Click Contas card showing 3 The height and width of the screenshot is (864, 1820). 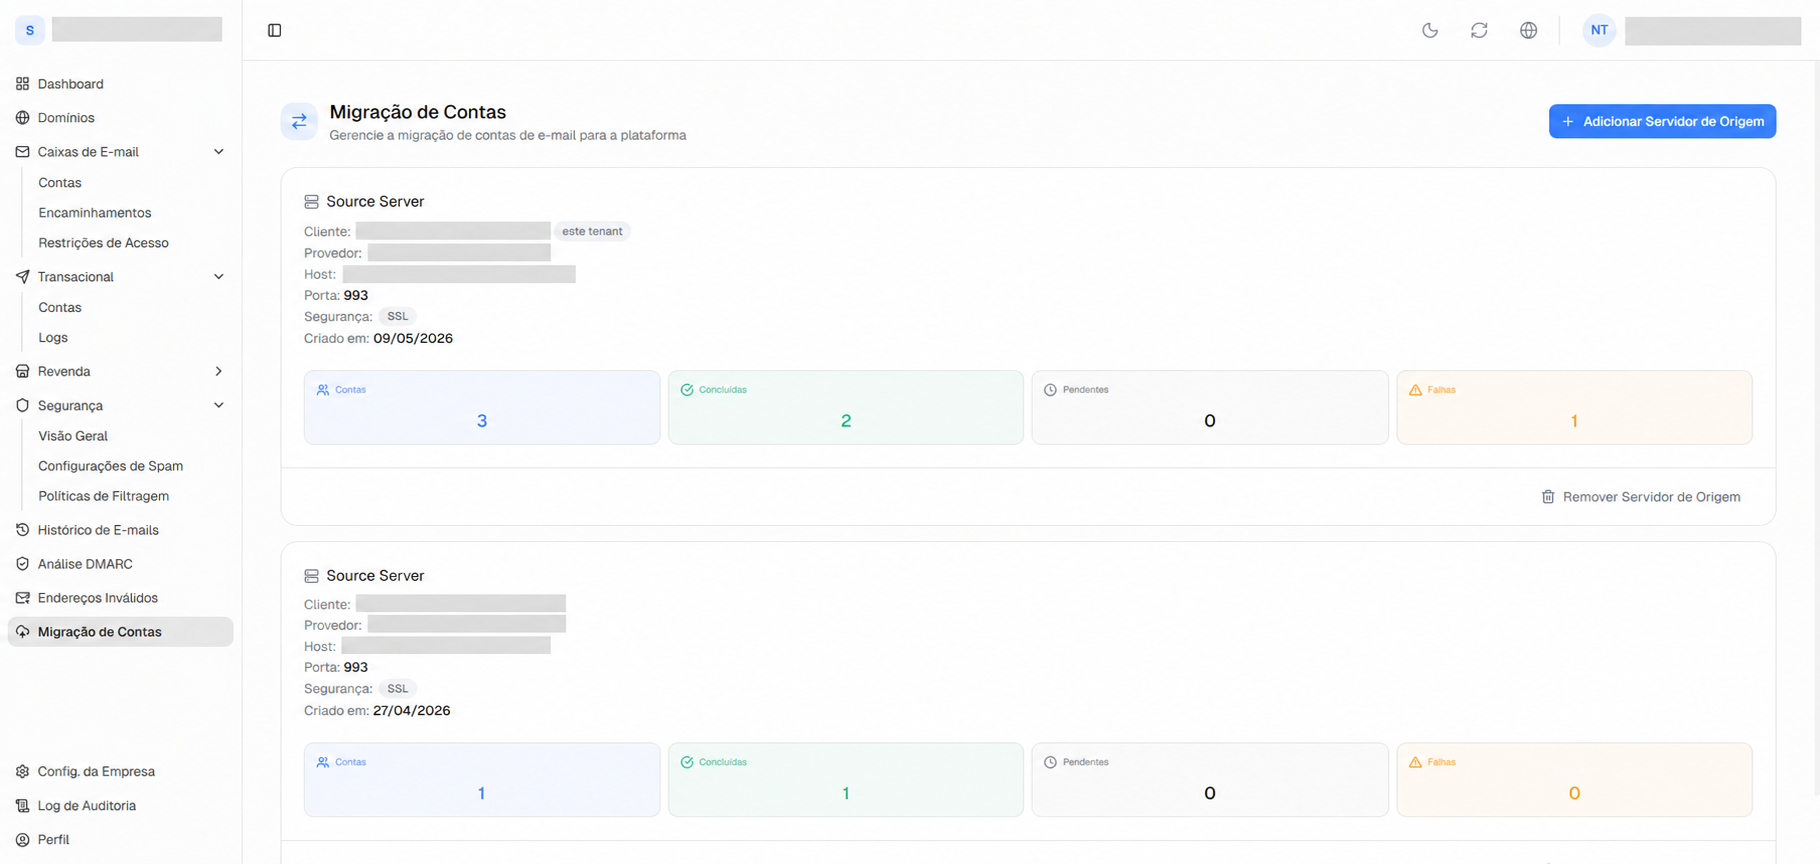[482, 408]
